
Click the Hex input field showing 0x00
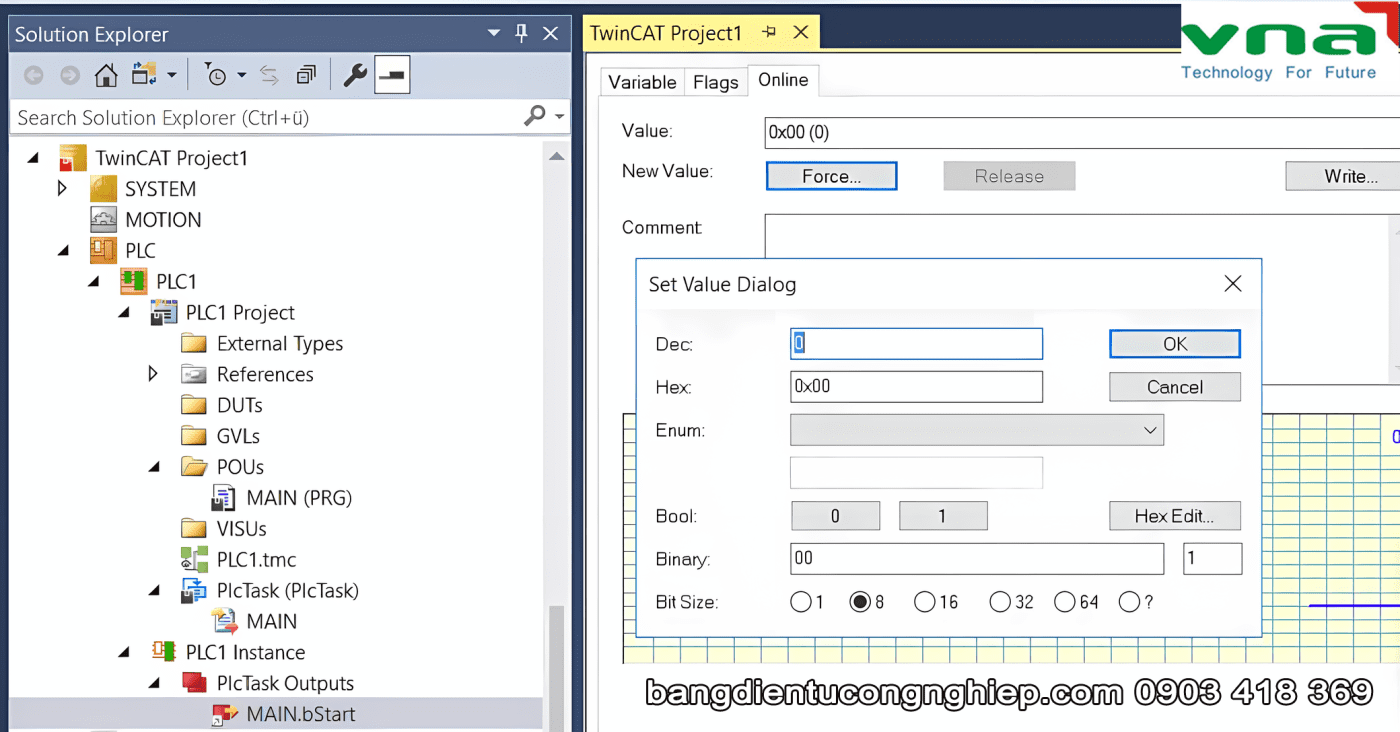(916, 387)
